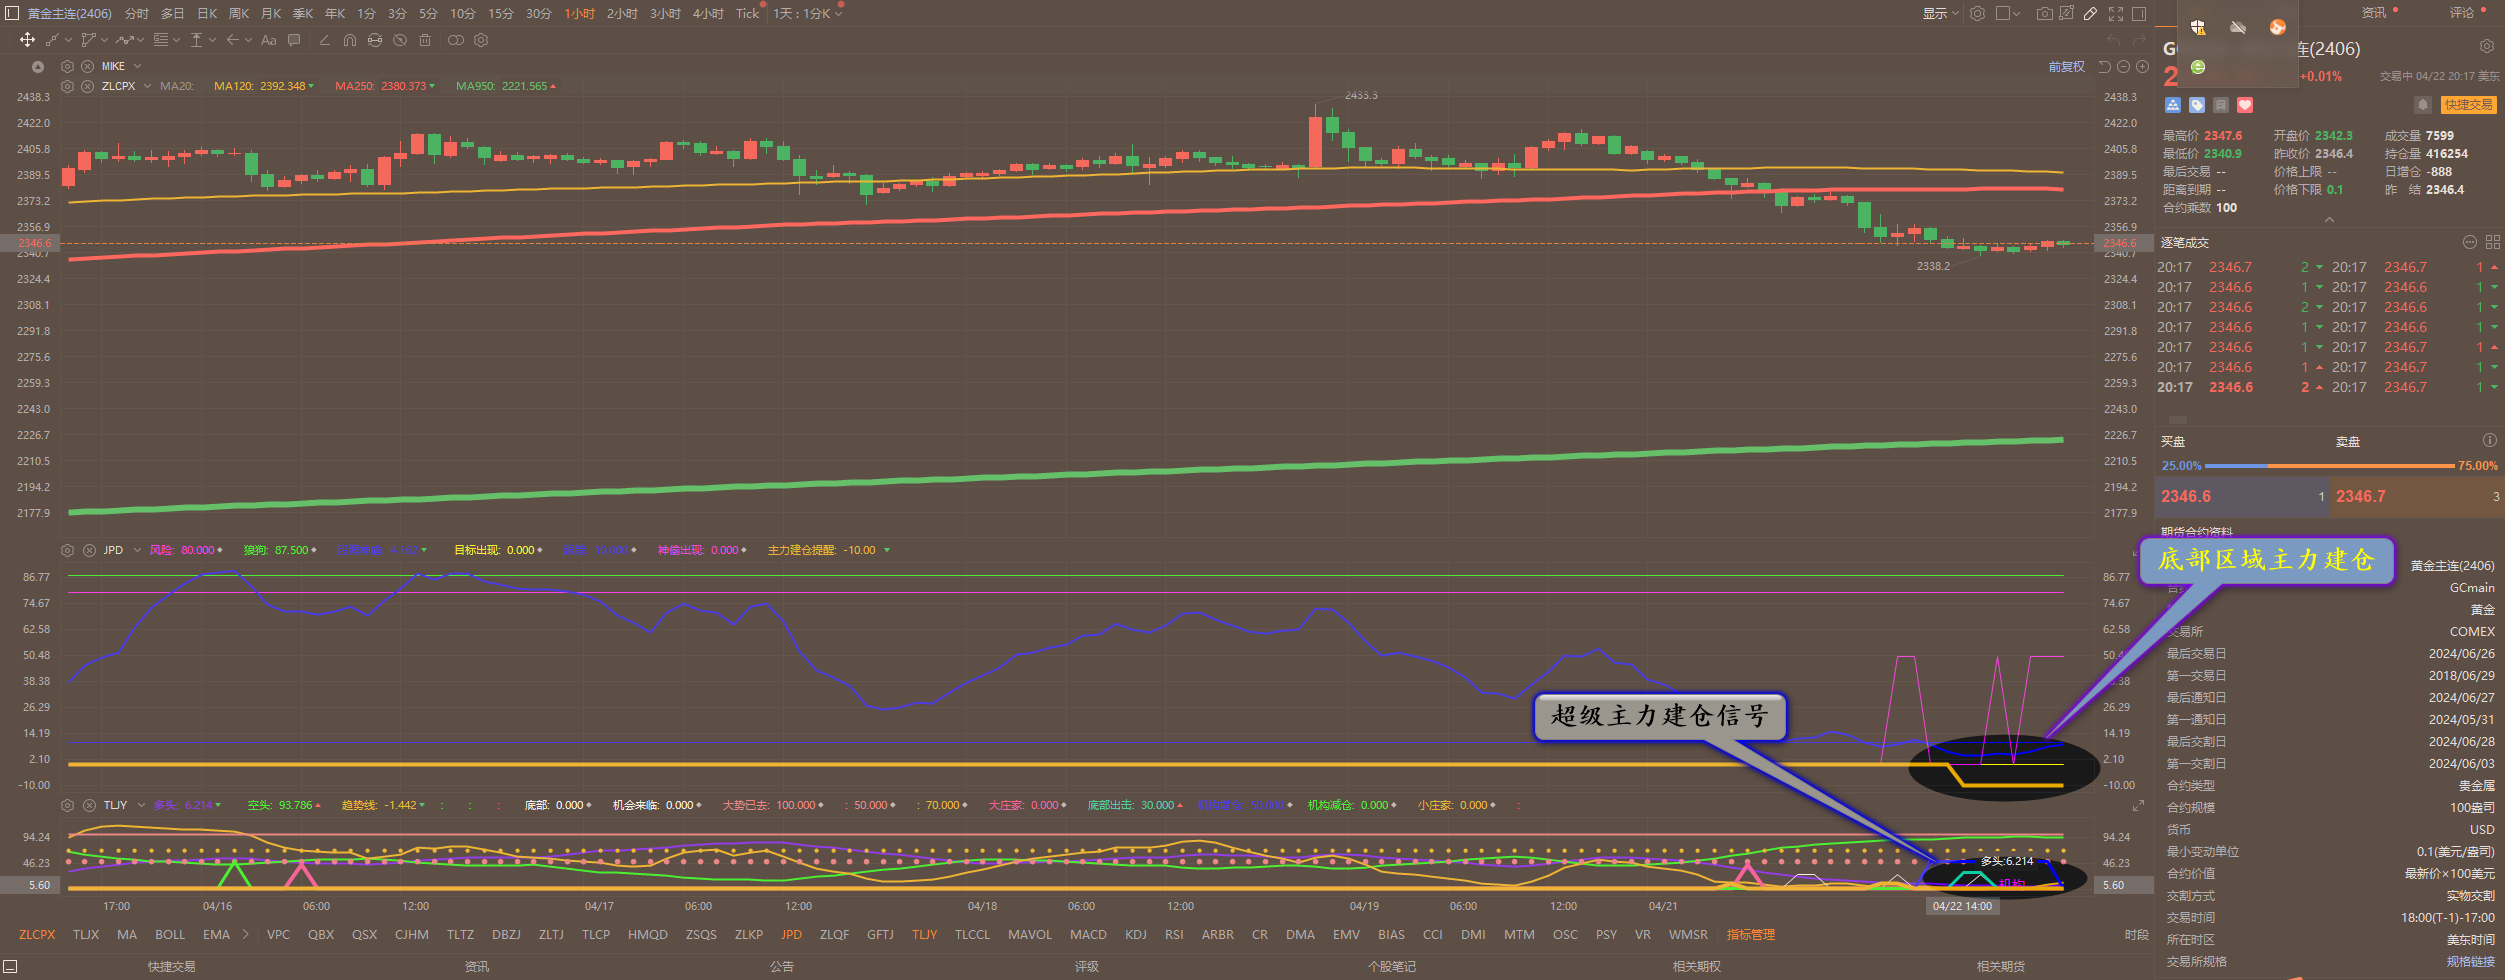Toggle the right side panel
This screenshot has width=2505, height=980.
pos(2139,14)
